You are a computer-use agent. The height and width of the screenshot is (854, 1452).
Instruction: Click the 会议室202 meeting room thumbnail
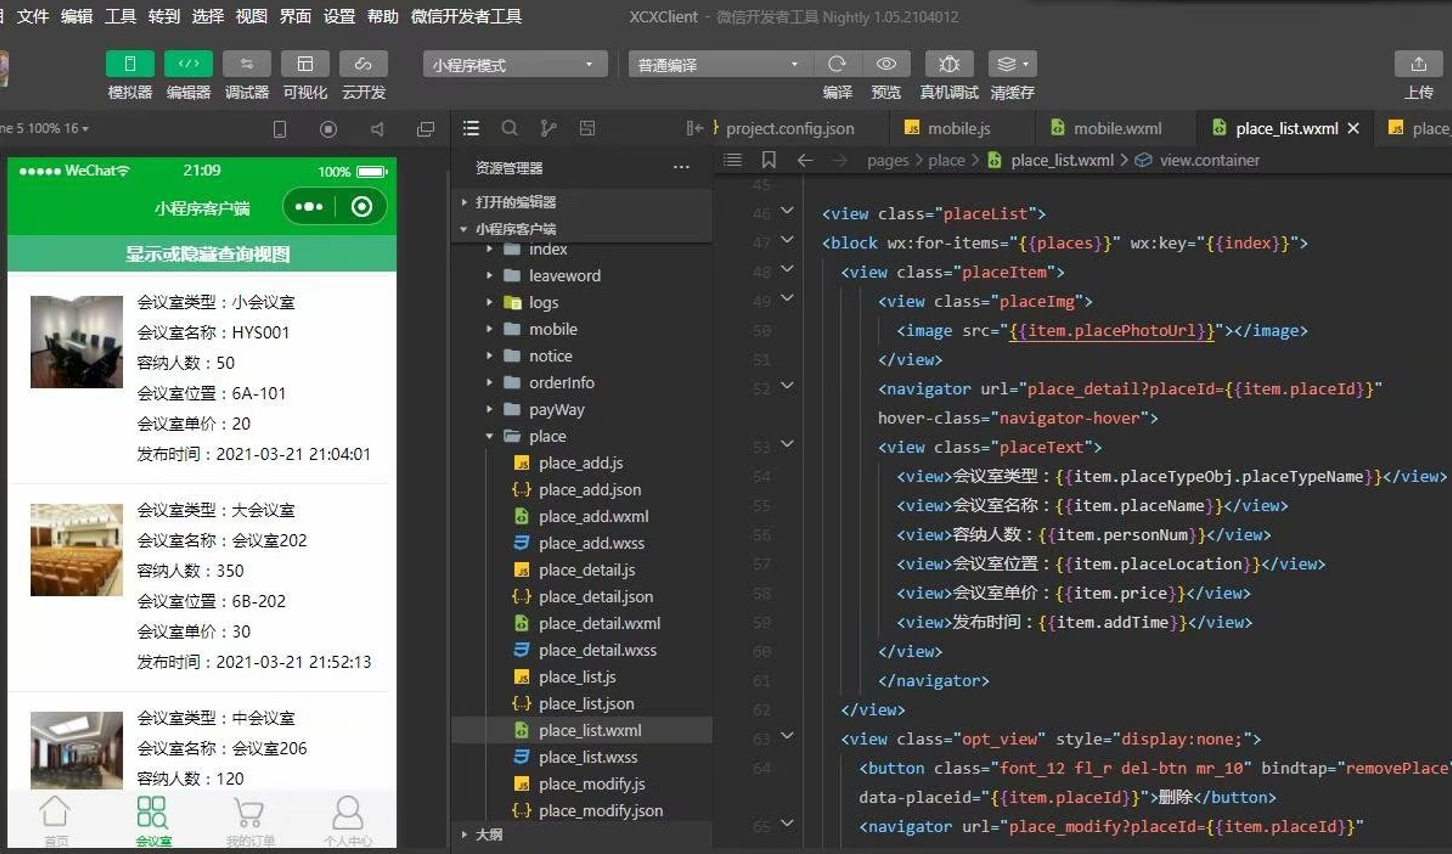coord(76,549)
